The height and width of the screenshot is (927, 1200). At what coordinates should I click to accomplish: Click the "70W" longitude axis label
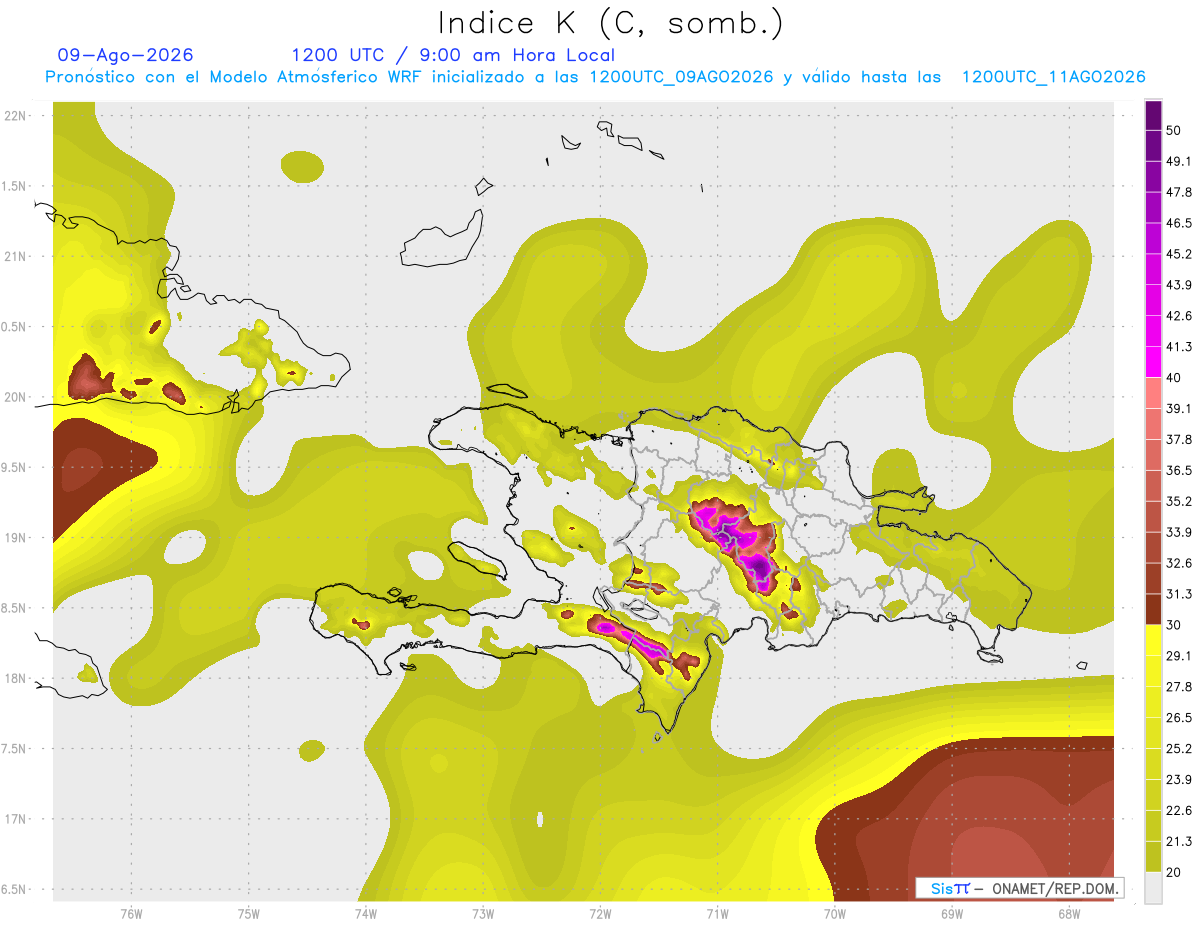click(x=834, y=913)
